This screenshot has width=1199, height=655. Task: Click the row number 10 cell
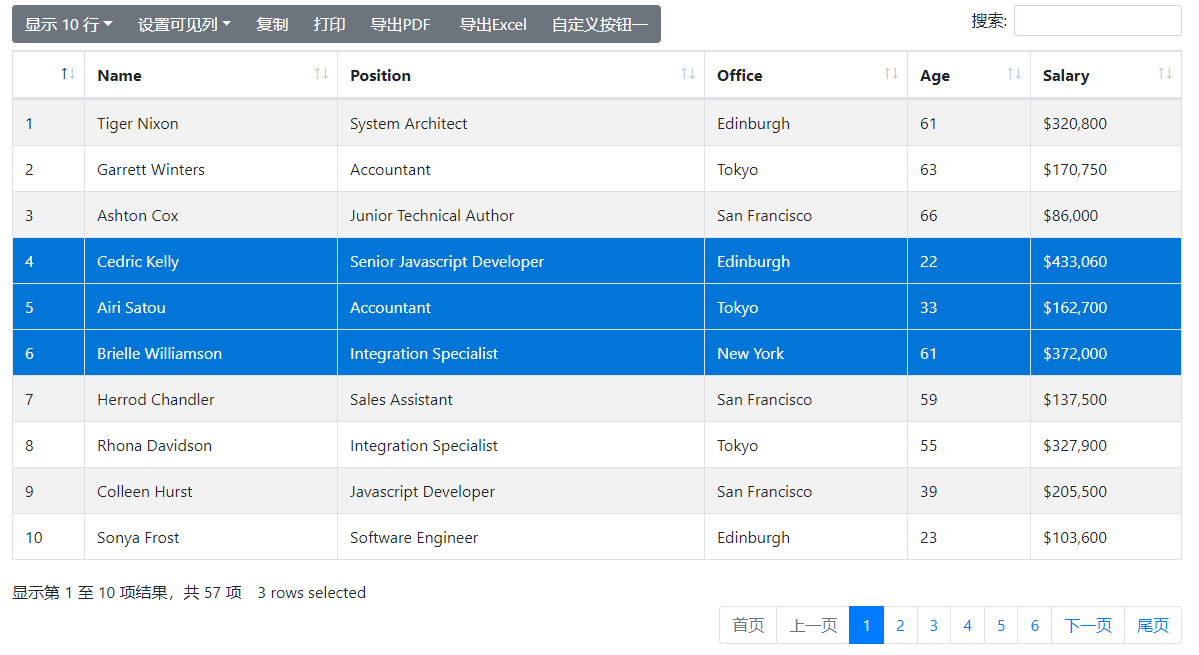pos(48,537)
